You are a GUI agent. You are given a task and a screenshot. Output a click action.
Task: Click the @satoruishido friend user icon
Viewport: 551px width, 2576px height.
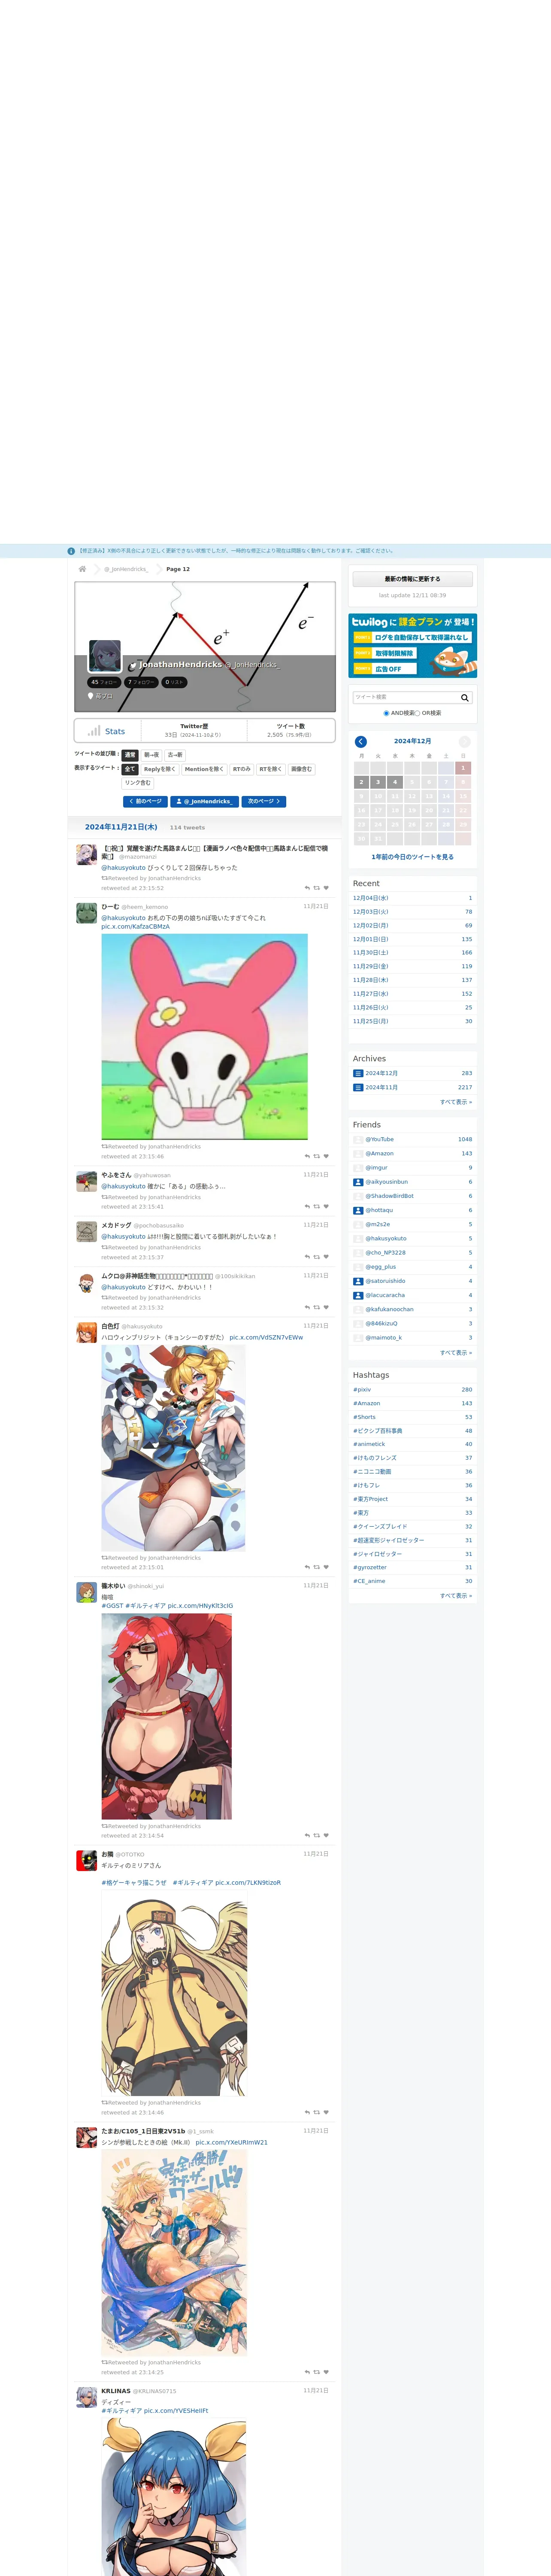pos(358,1281)
